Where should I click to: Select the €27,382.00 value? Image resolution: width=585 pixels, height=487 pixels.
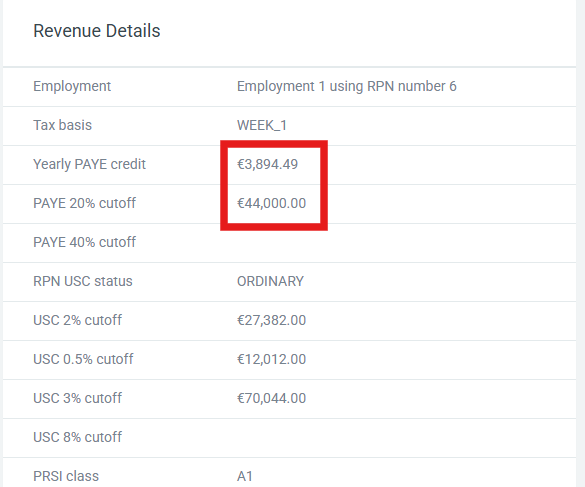click(x=272, y=320)
